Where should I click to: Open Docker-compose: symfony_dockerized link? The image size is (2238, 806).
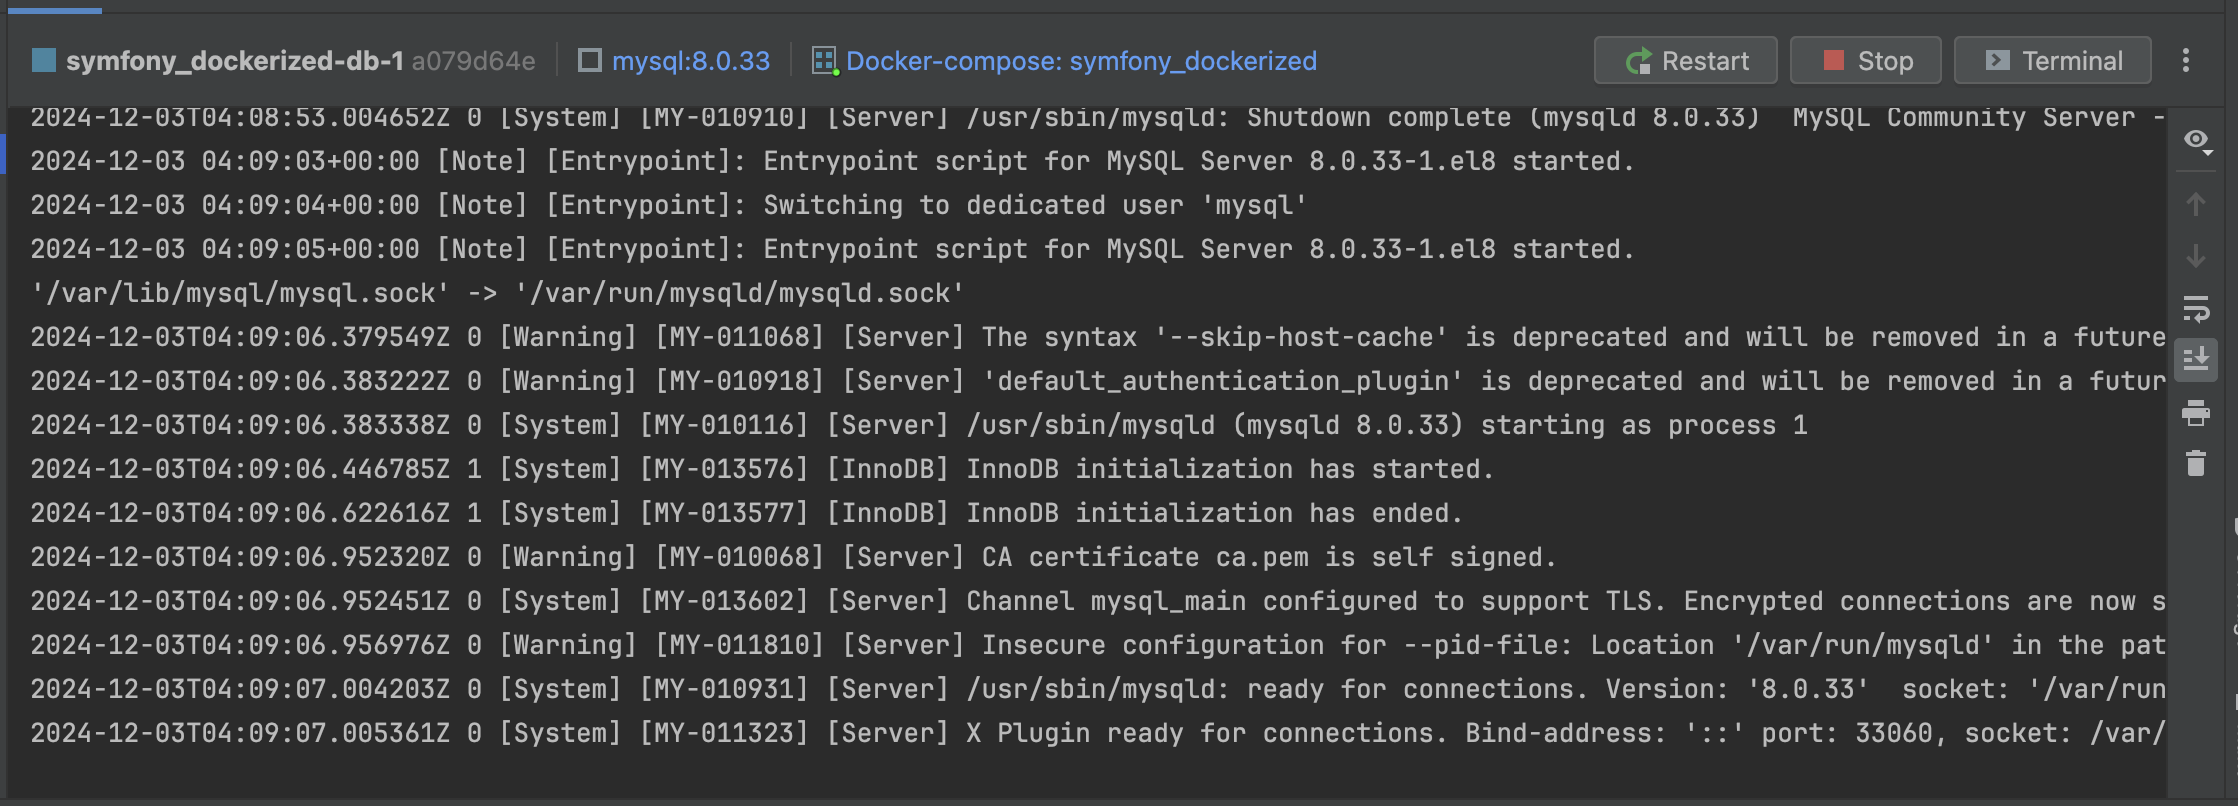click(1081, 61)
